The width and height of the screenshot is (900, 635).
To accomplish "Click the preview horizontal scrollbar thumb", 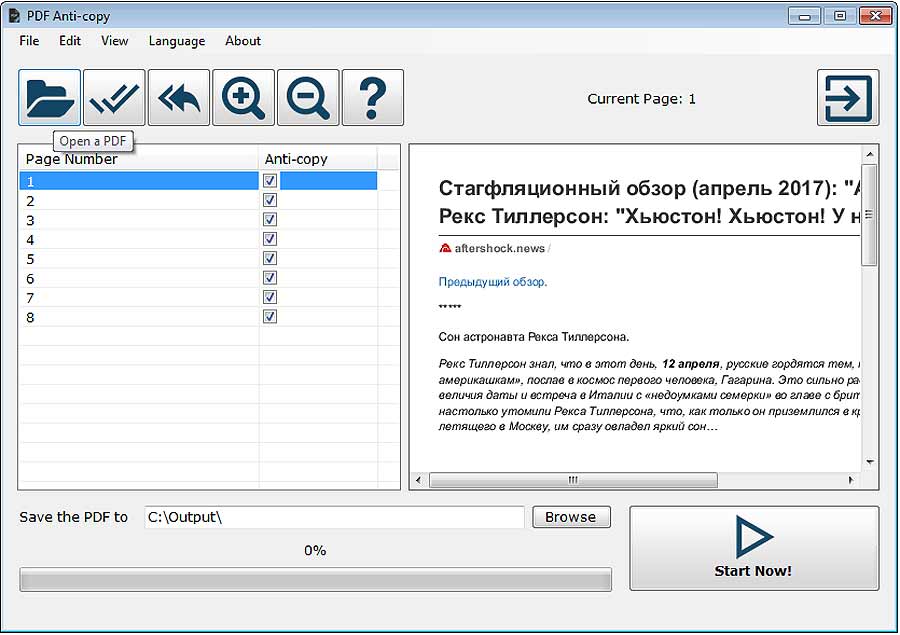I will tap(573, 480).
